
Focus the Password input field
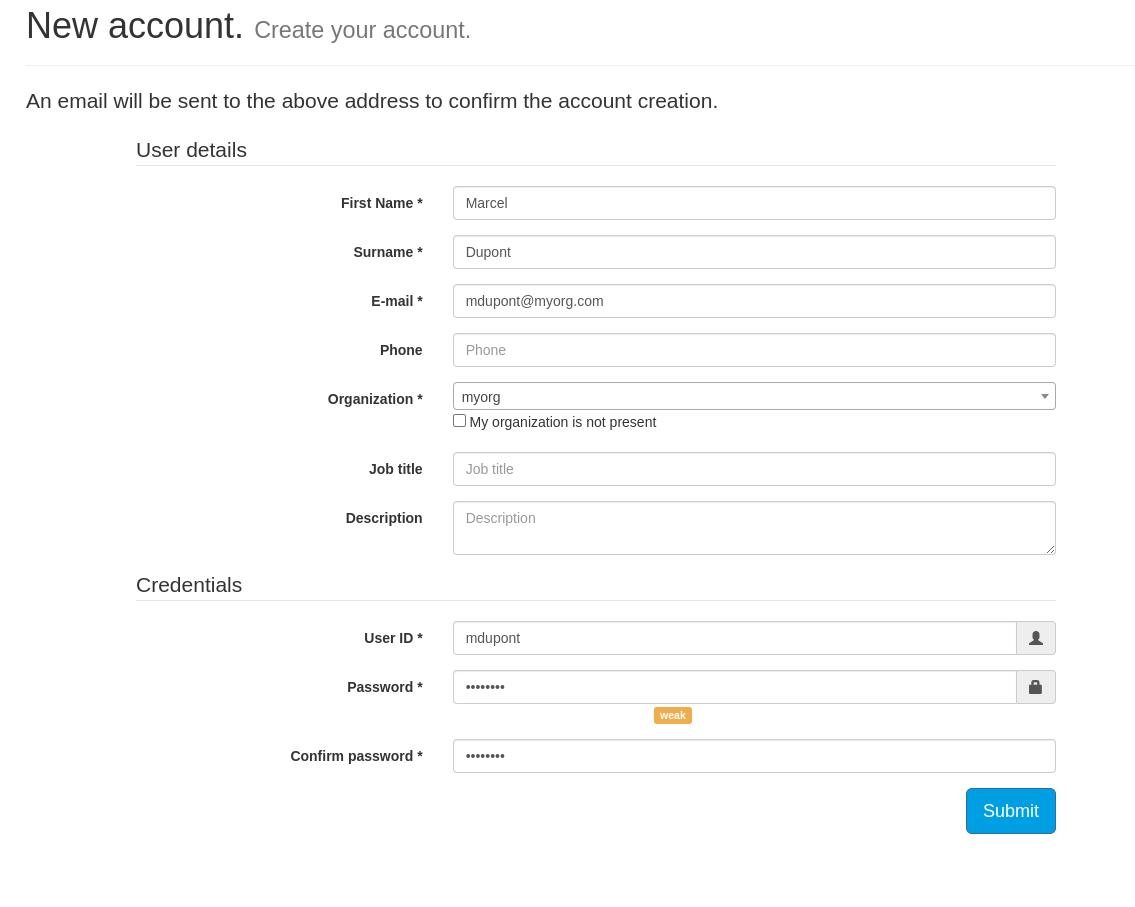click(x=735, y=687)
